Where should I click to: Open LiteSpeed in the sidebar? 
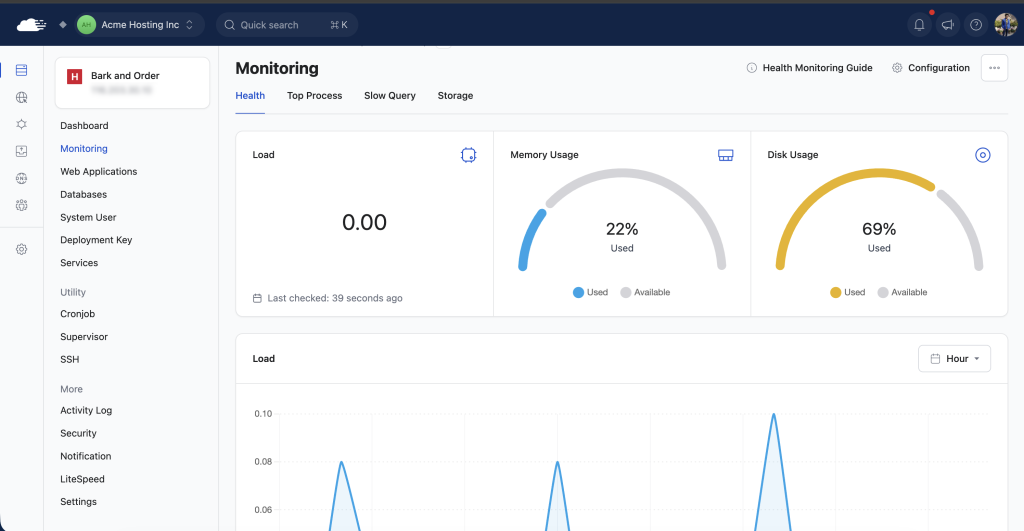(82, 479)
